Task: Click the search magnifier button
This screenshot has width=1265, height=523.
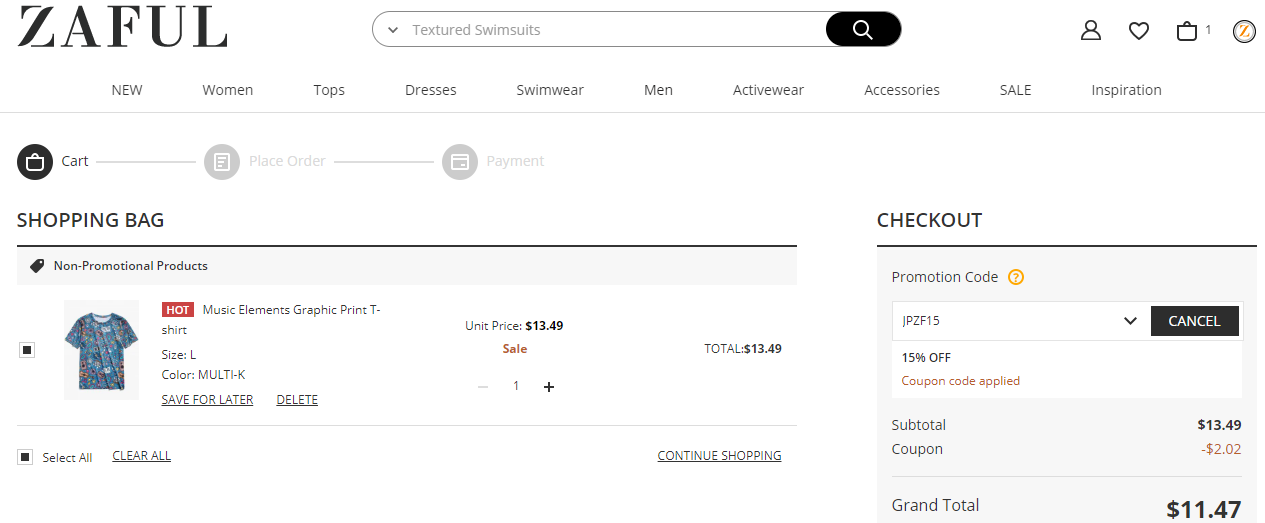Action: click(862, 30)
